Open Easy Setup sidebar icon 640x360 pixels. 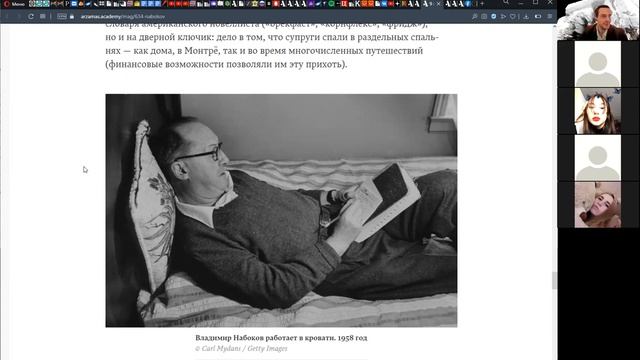pos(549,16)
